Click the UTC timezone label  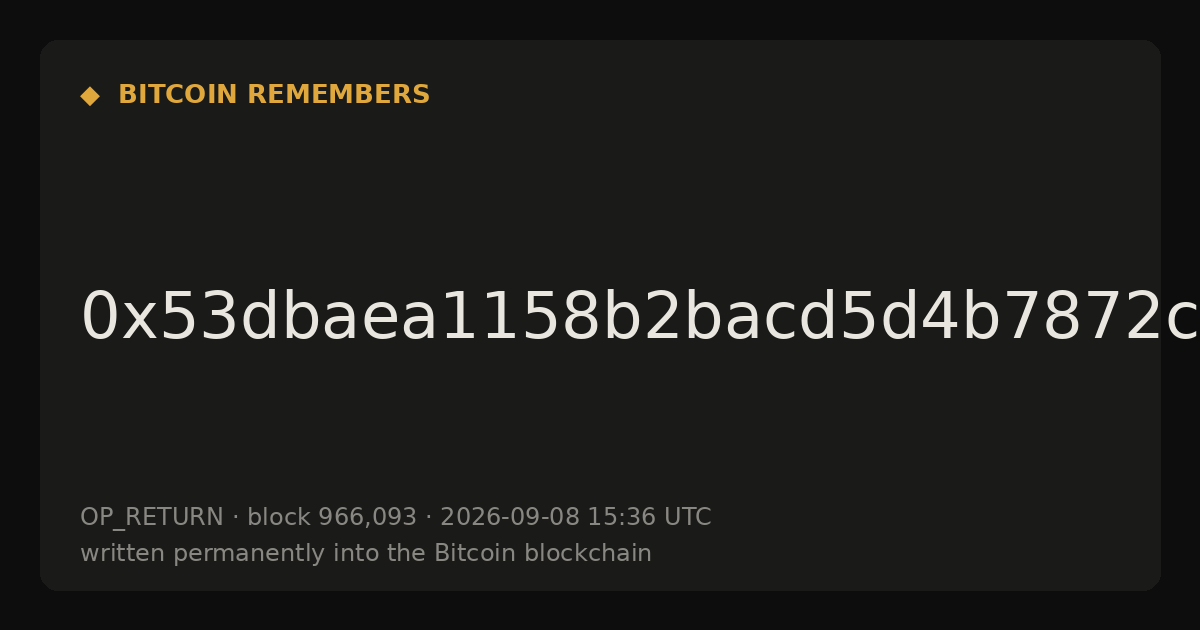pos(687,517)
